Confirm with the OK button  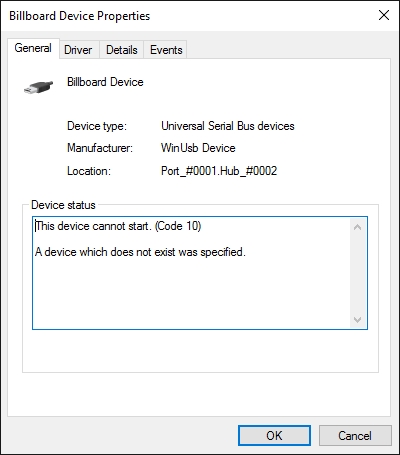[274, 435]
